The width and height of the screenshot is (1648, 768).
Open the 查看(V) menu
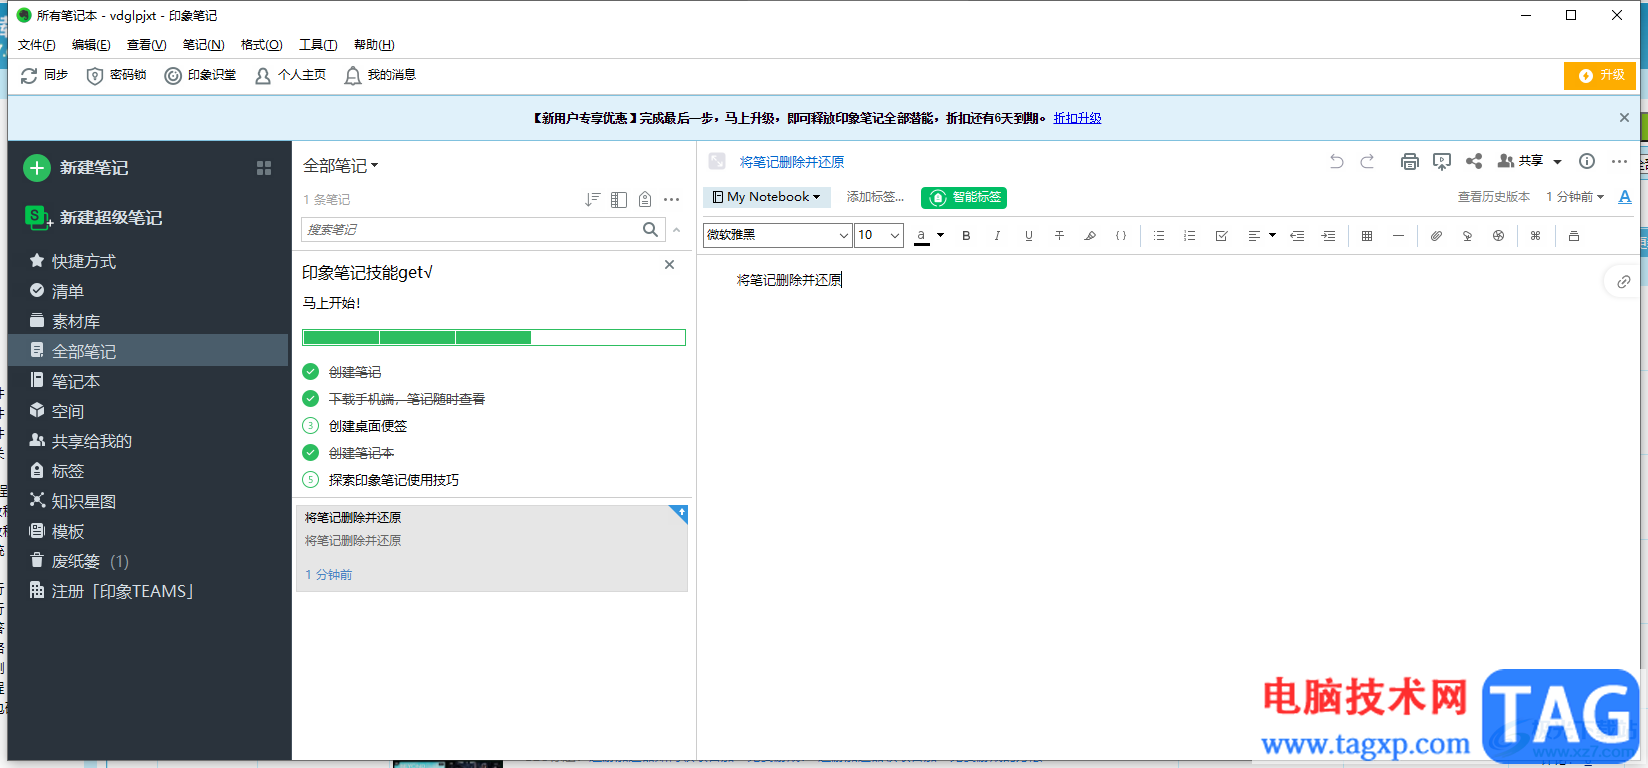[146, 45]
